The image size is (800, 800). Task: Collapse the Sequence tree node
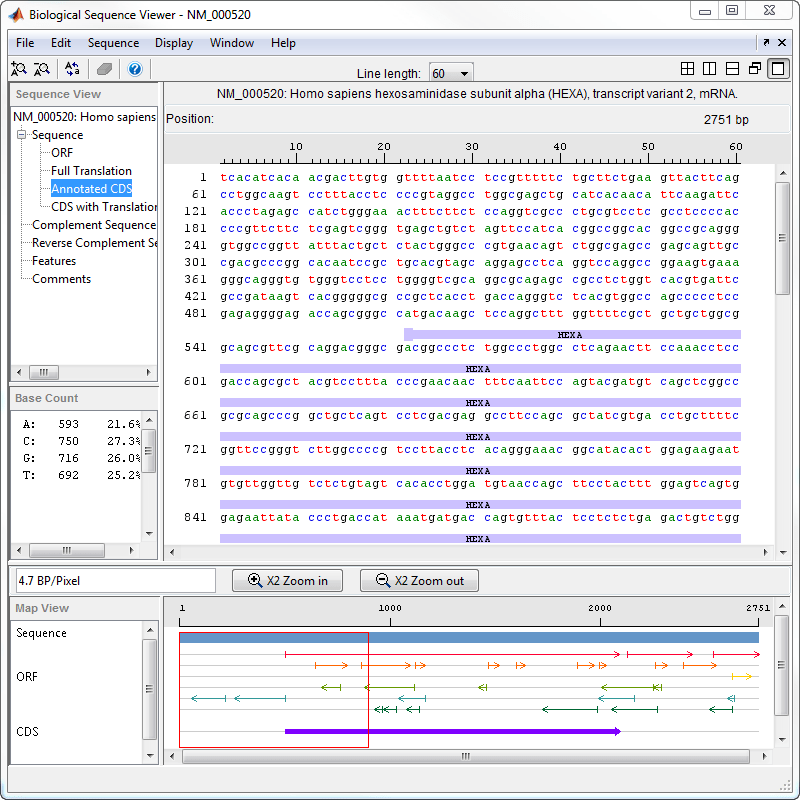tap(23, 135)
